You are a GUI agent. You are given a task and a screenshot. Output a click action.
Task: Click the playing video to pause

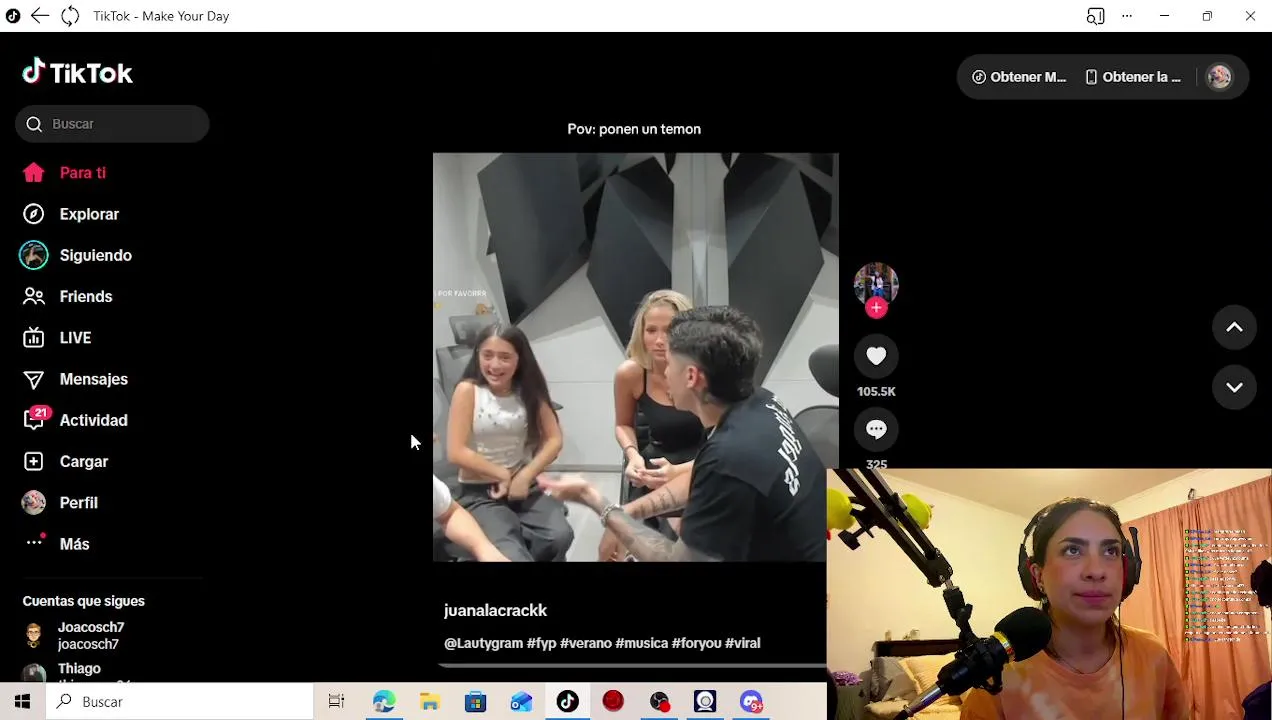635,357
